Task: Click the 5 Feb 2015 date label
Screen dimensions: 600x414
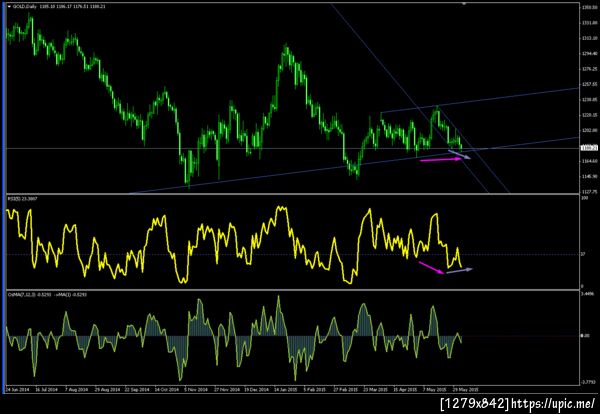Action: coord(316,389)
